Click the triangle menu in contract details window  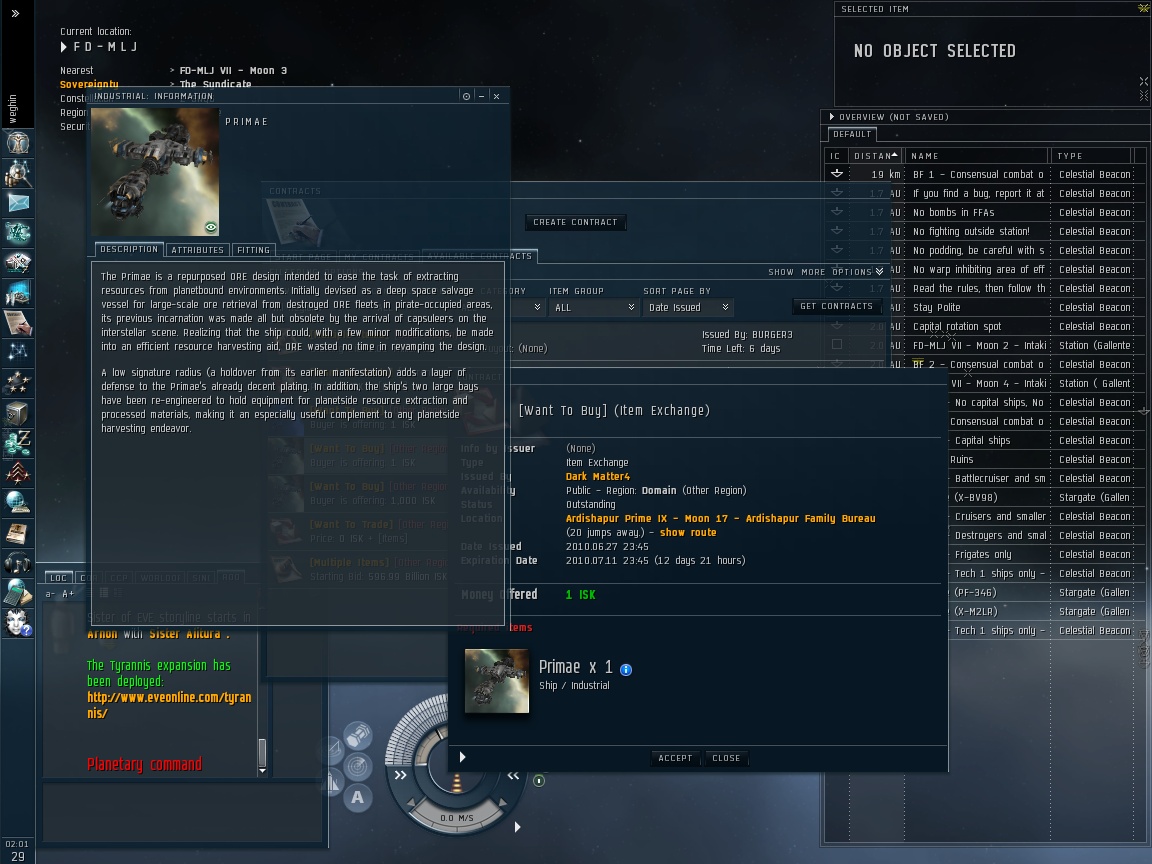pyautogui.click(x=462, y=757)
